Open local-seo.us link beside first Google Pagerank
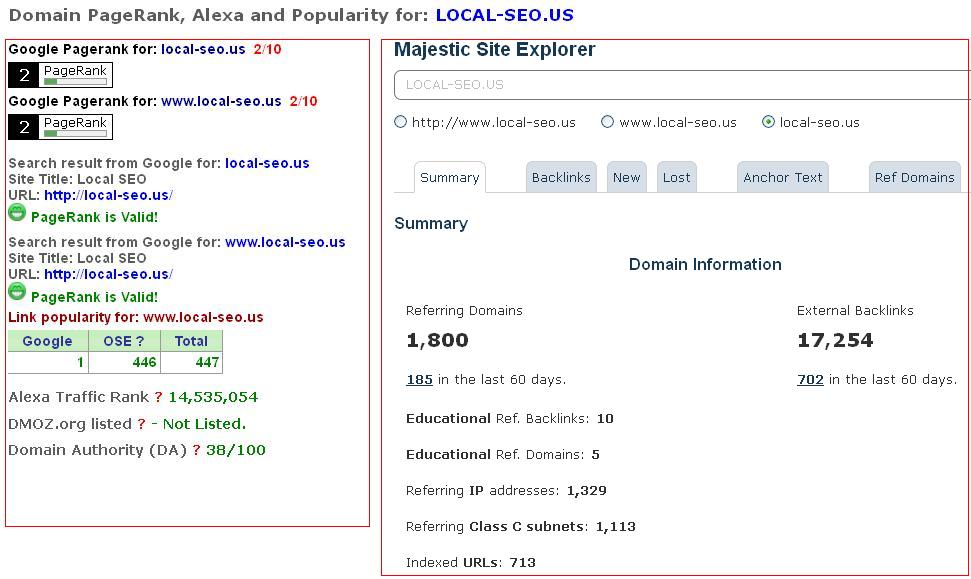The width and height of the screenshot is (971, 579). (203, 49)
